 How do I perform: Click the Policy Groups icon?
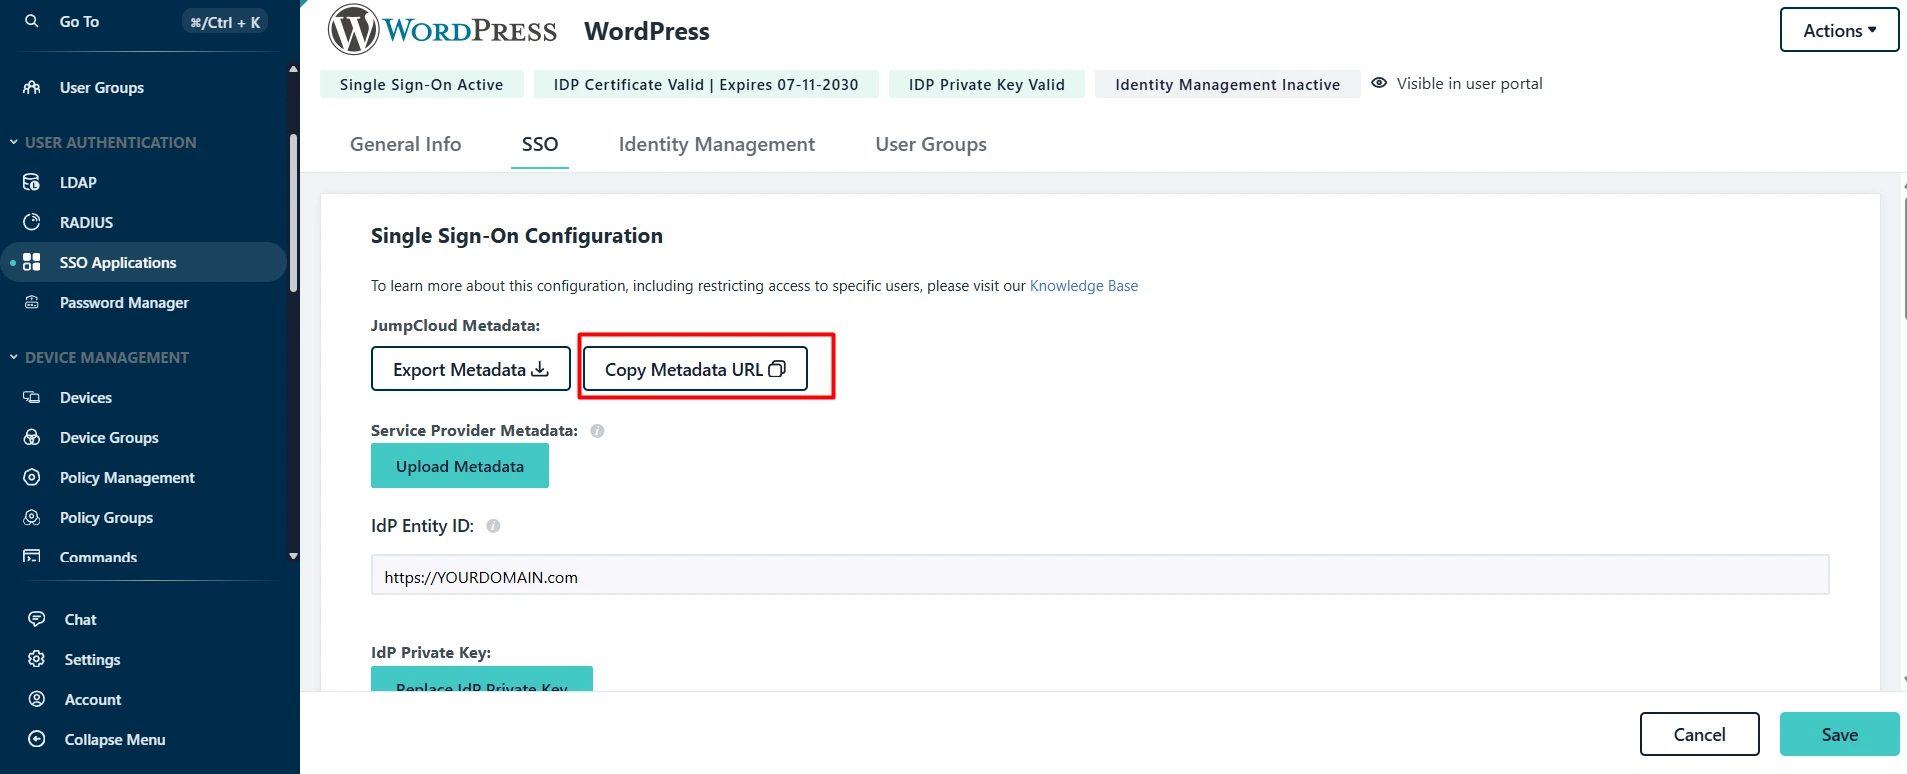(32, 517)
